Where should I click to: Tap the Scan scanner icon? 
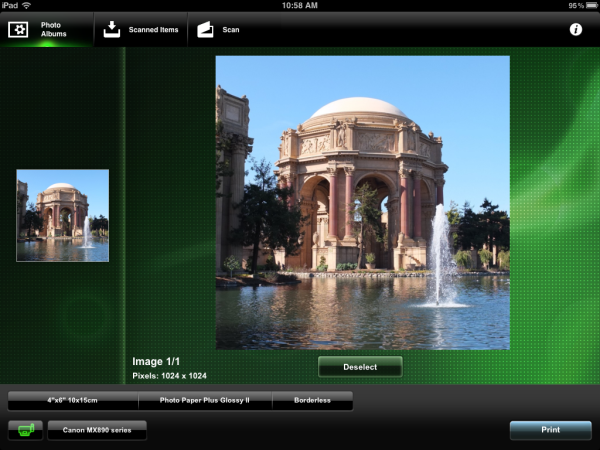[205, 29]
